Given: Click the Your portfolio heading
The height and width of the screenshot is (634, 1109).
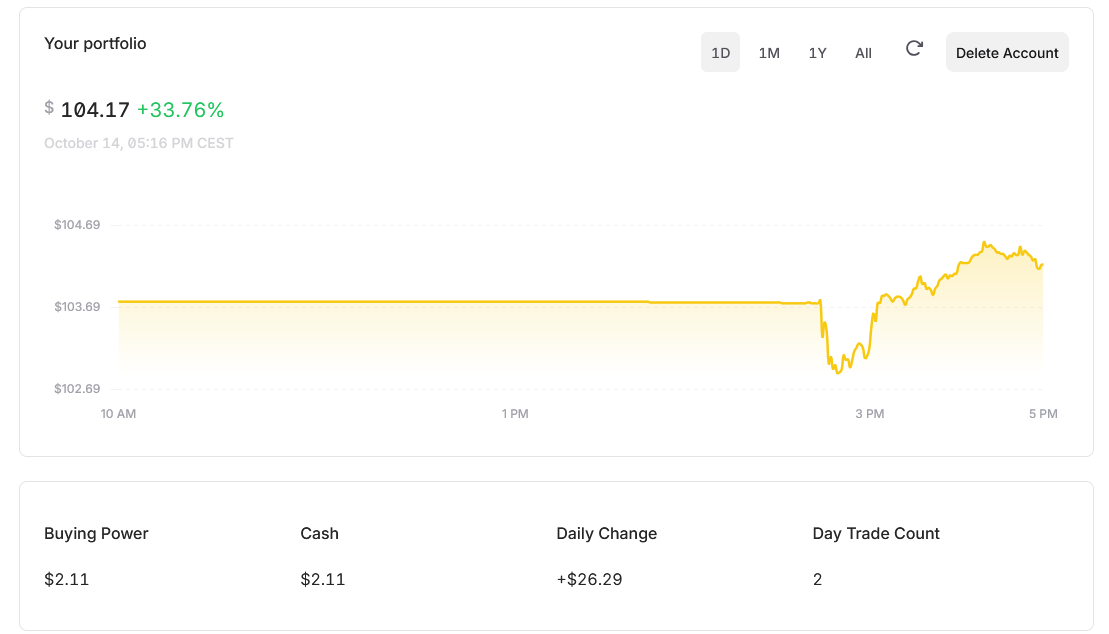Looking at the screenshot, I should (95, 43).
